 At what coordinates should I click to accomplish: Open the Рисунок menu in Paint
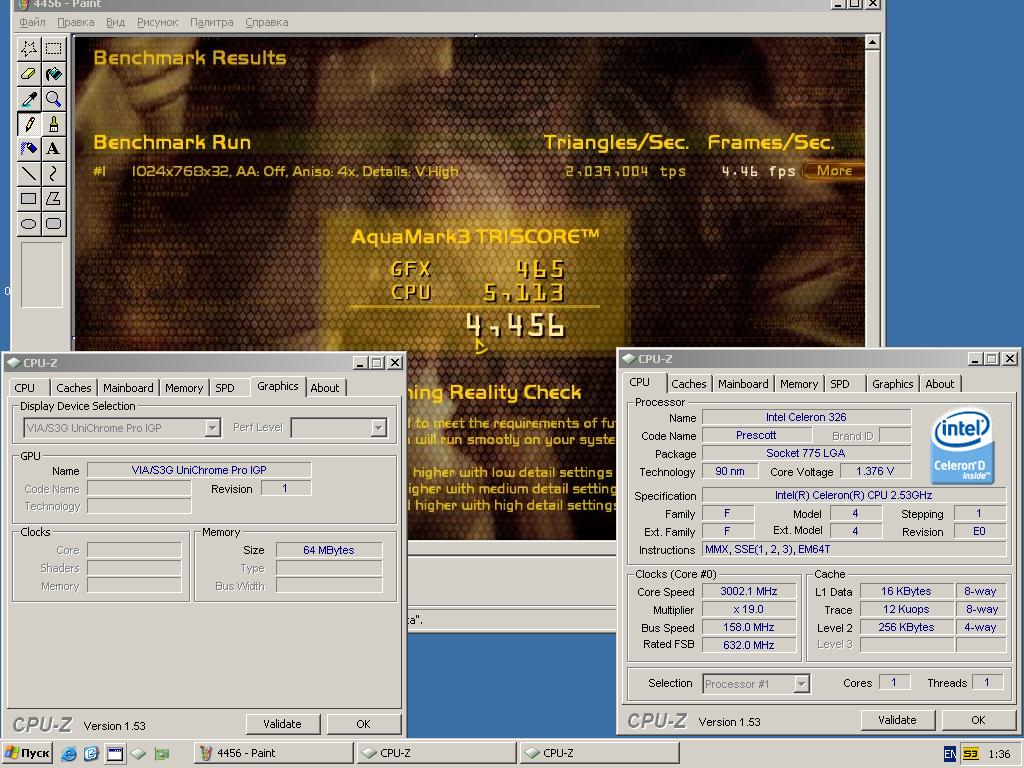point(157,22)
